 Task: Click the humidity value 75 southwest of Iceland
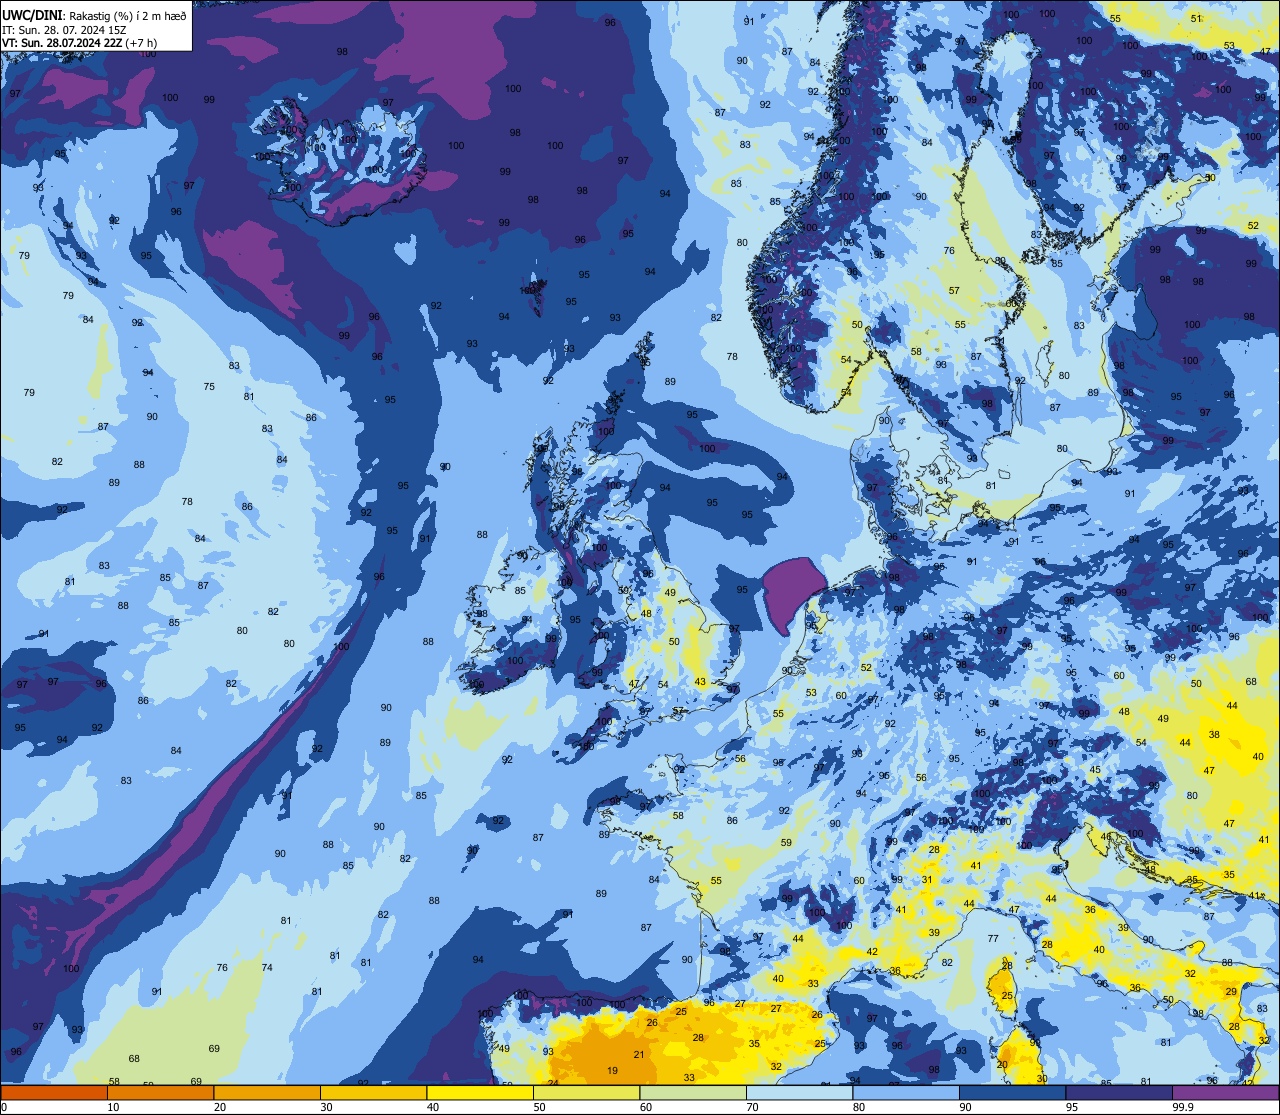(x=209, y=387)
